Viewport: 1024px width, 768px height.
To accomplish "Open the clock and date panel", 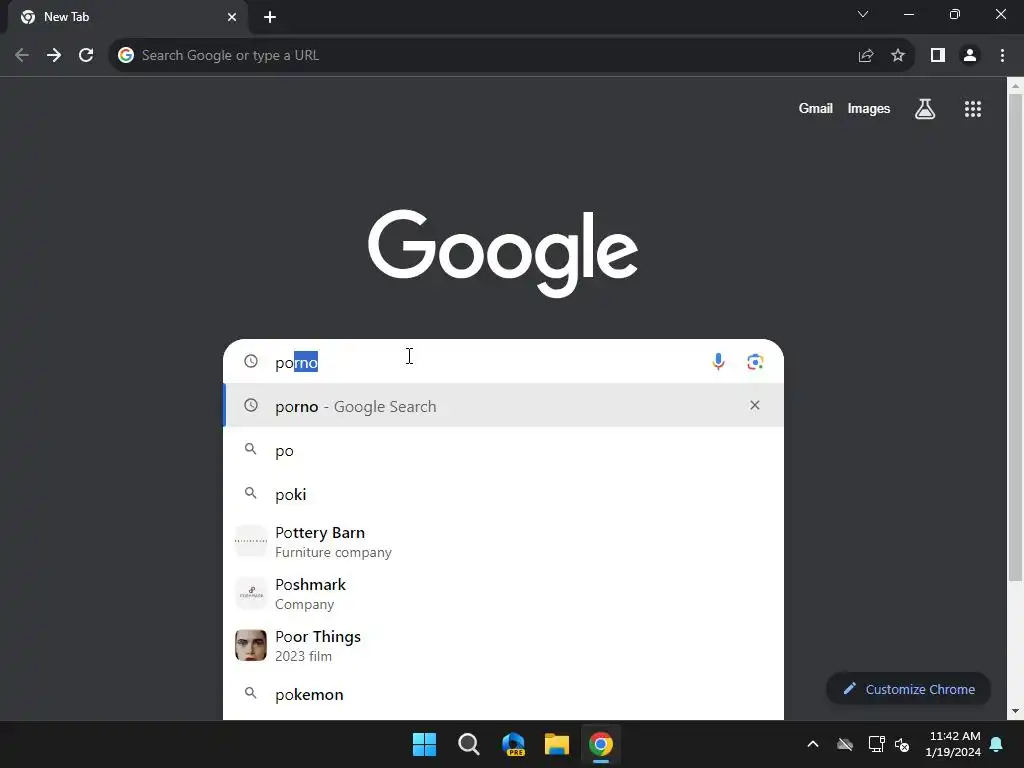I will coord(953,744).
